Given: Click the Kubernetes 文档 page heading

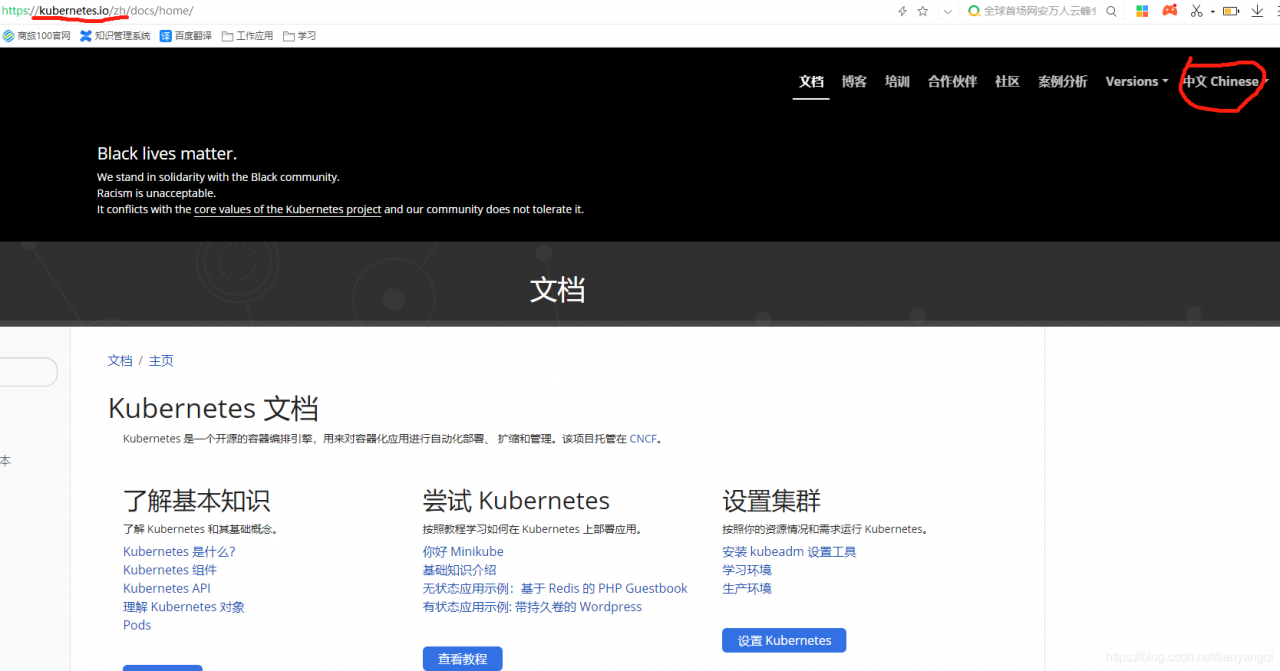Looking at the screenshot, I should (x=213, y=409).
